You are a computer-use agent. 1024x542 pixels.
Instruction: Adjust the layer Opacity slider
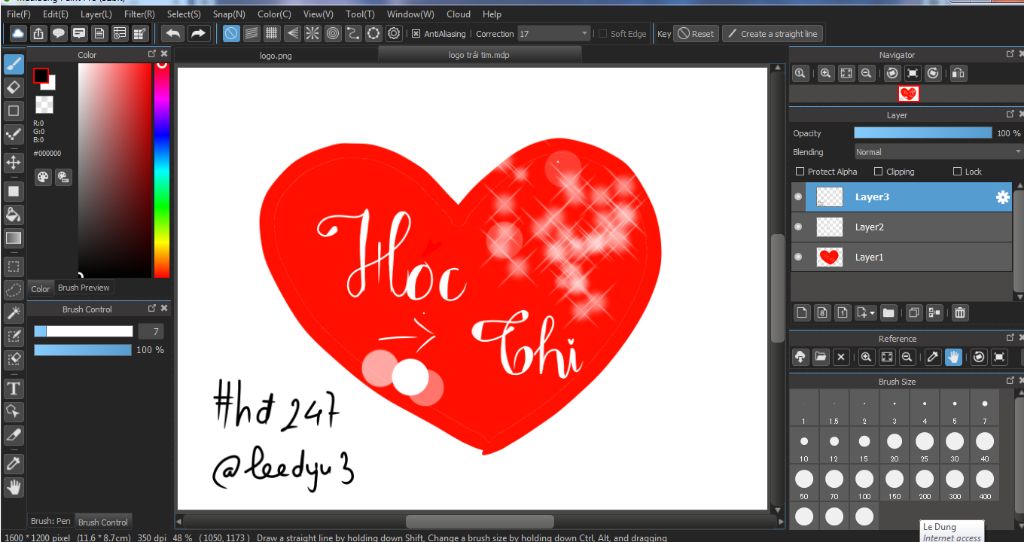pos(923,133)
